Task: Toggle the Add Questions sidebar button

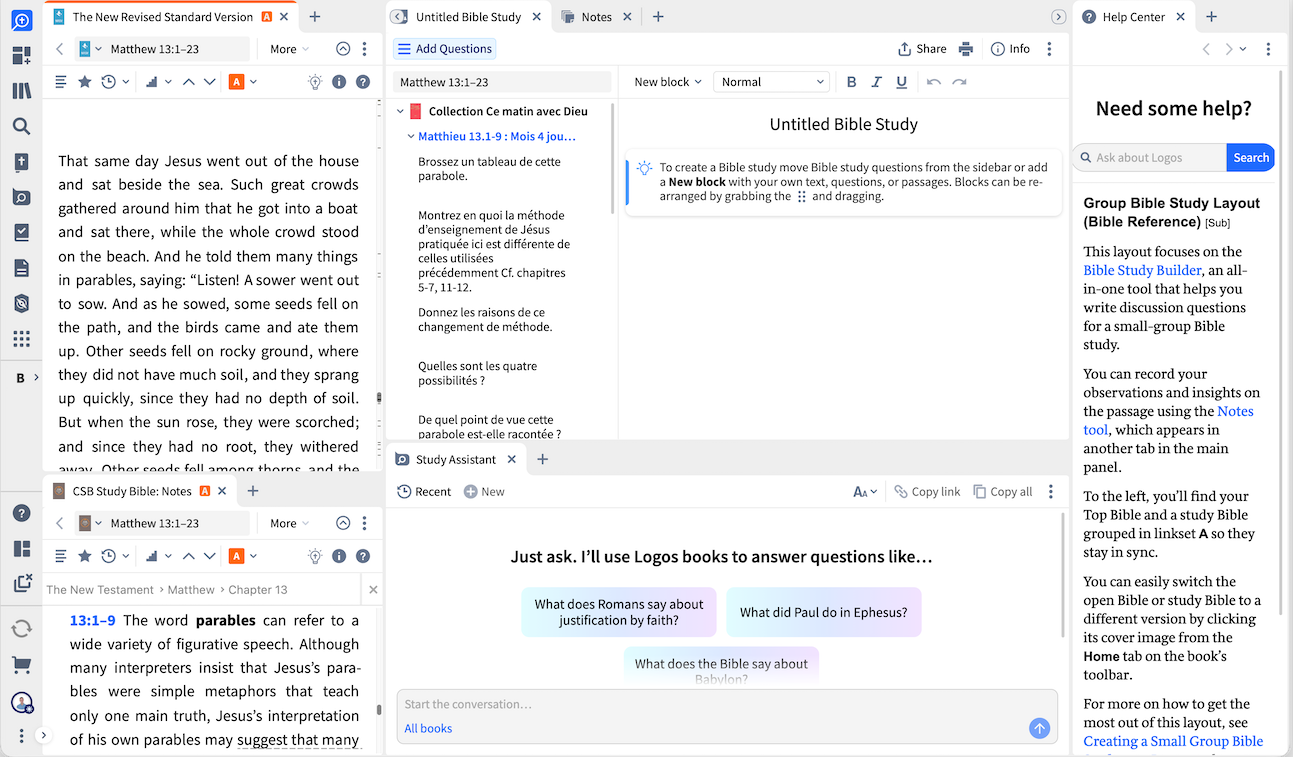Action: point(445,49)
